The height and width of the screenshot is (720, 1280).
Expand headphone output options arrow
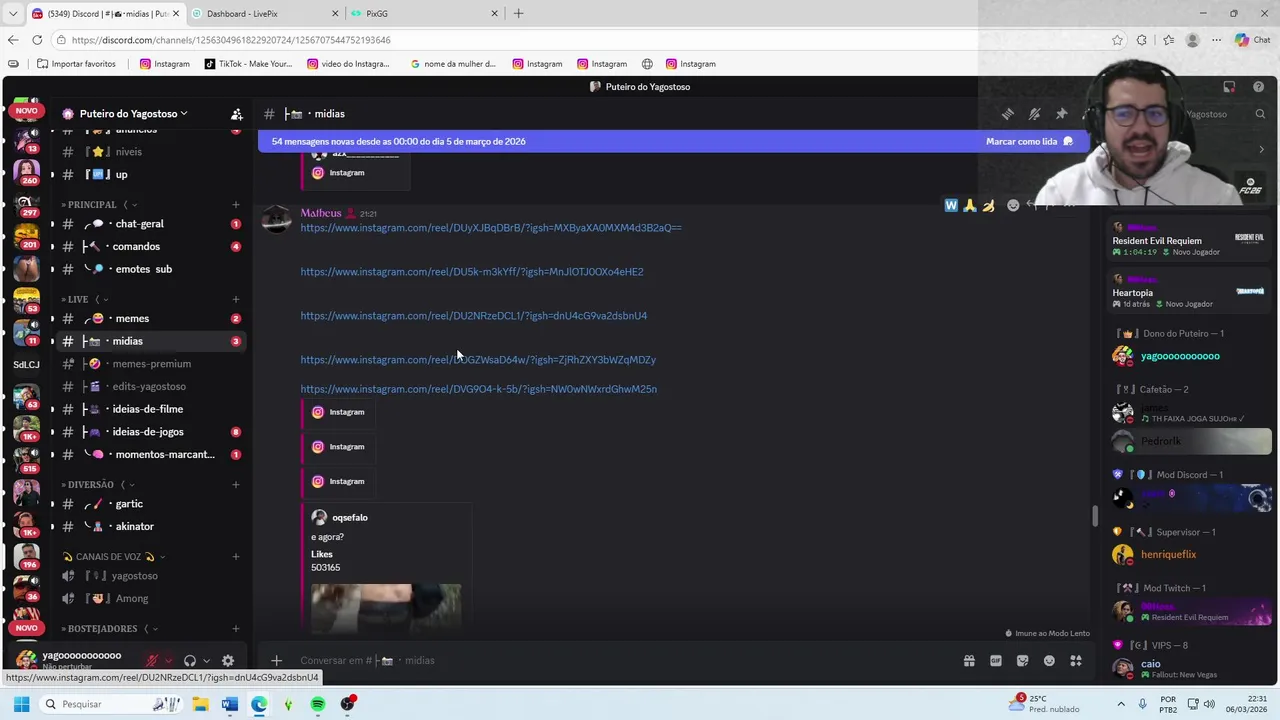click(206, 661)
